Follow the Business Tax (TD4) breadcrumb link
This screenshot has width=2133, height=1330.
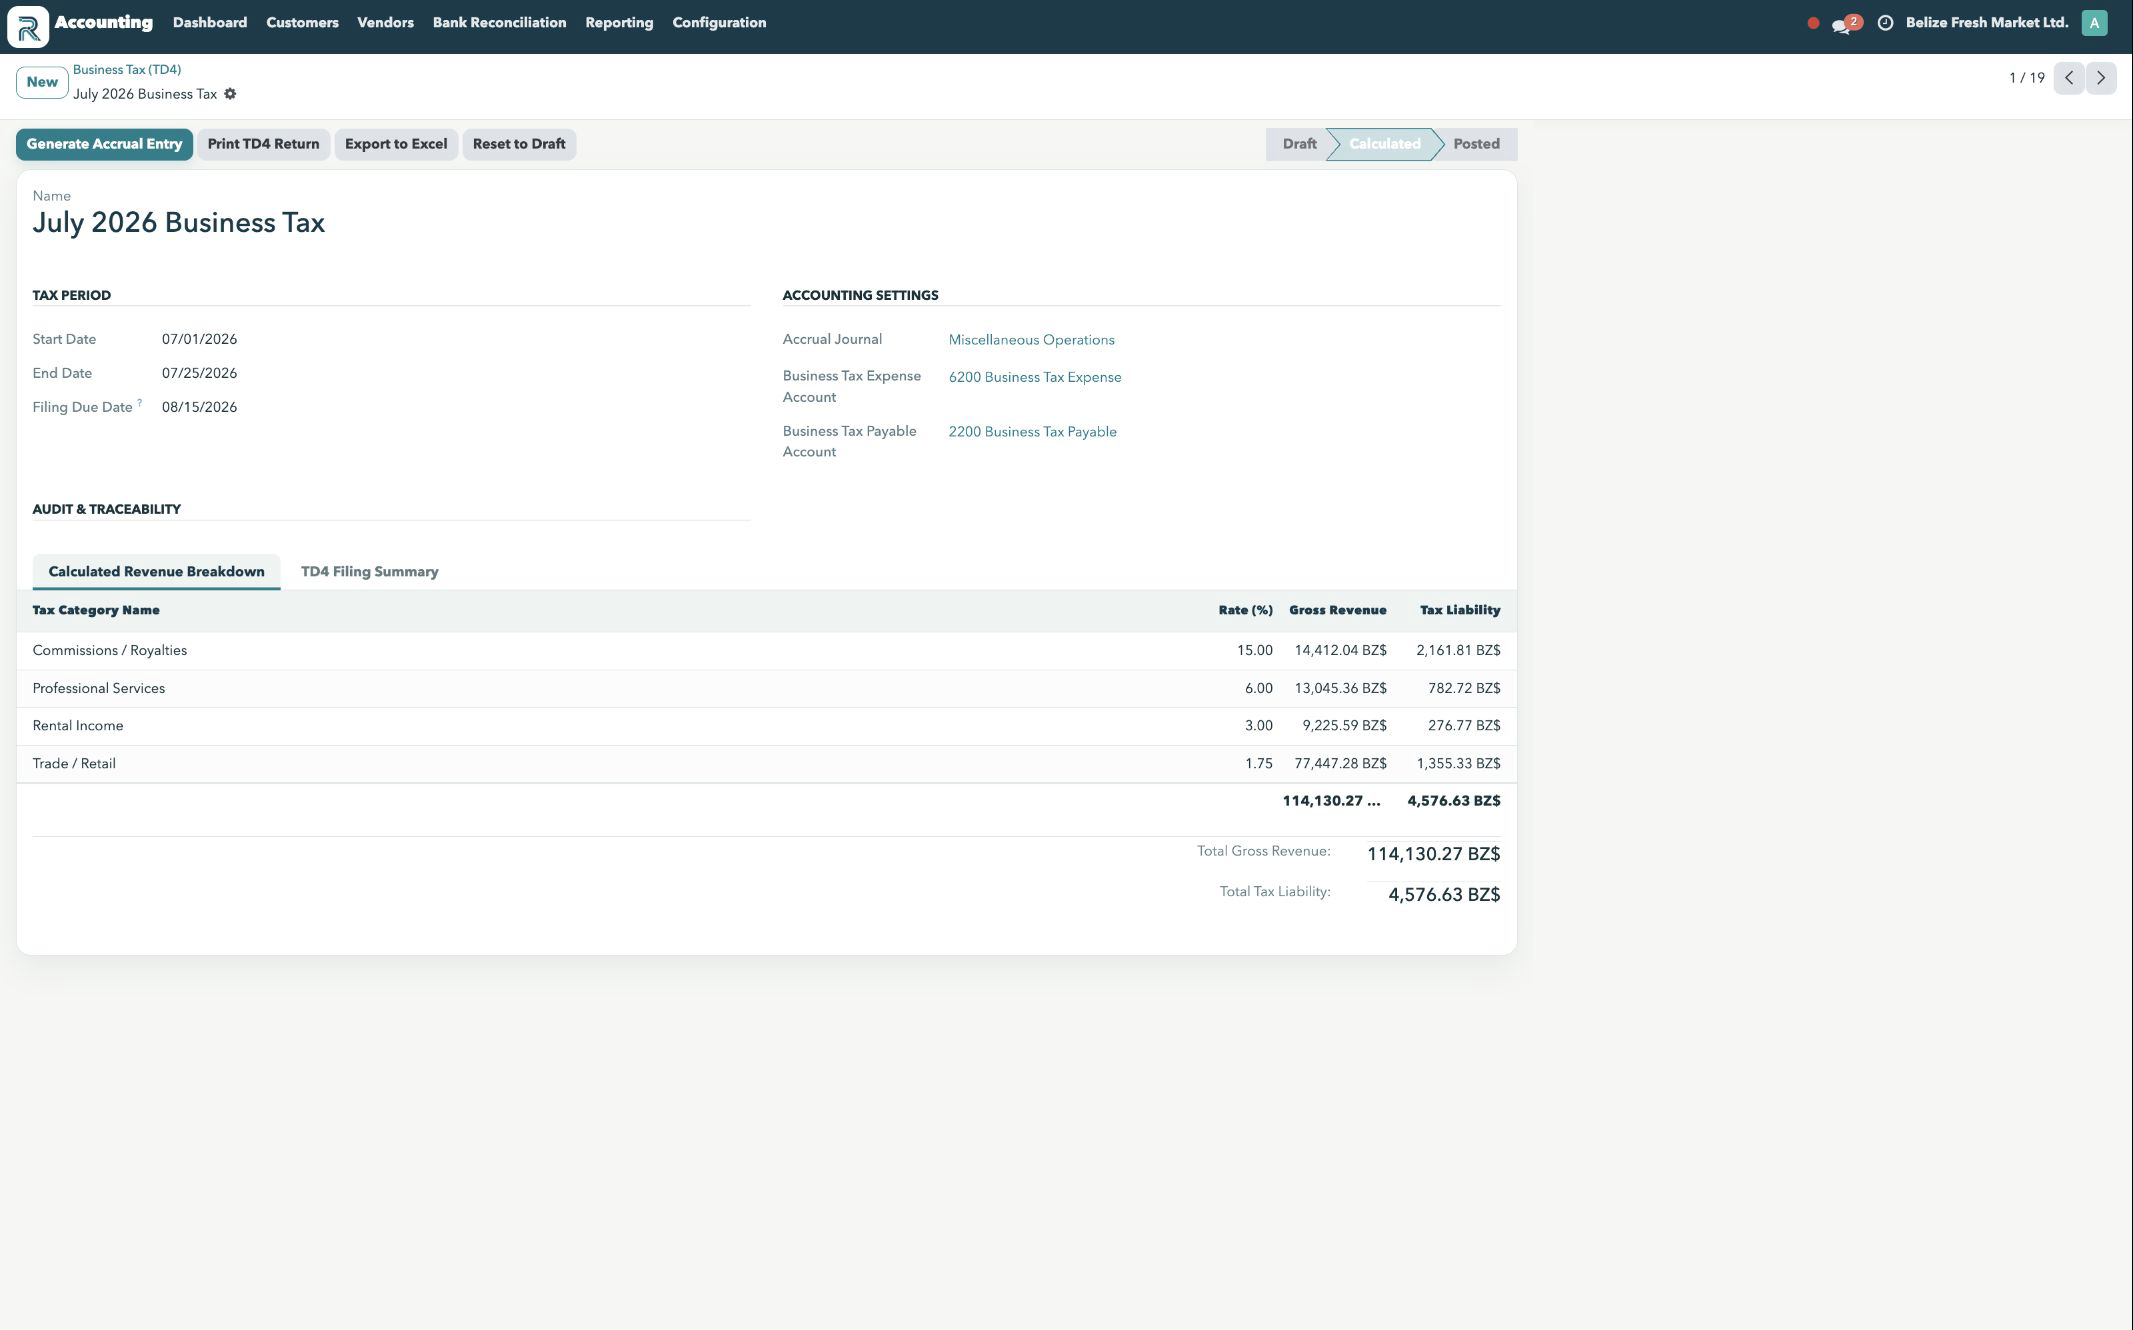pyautogui.click(x=127, y=70)
